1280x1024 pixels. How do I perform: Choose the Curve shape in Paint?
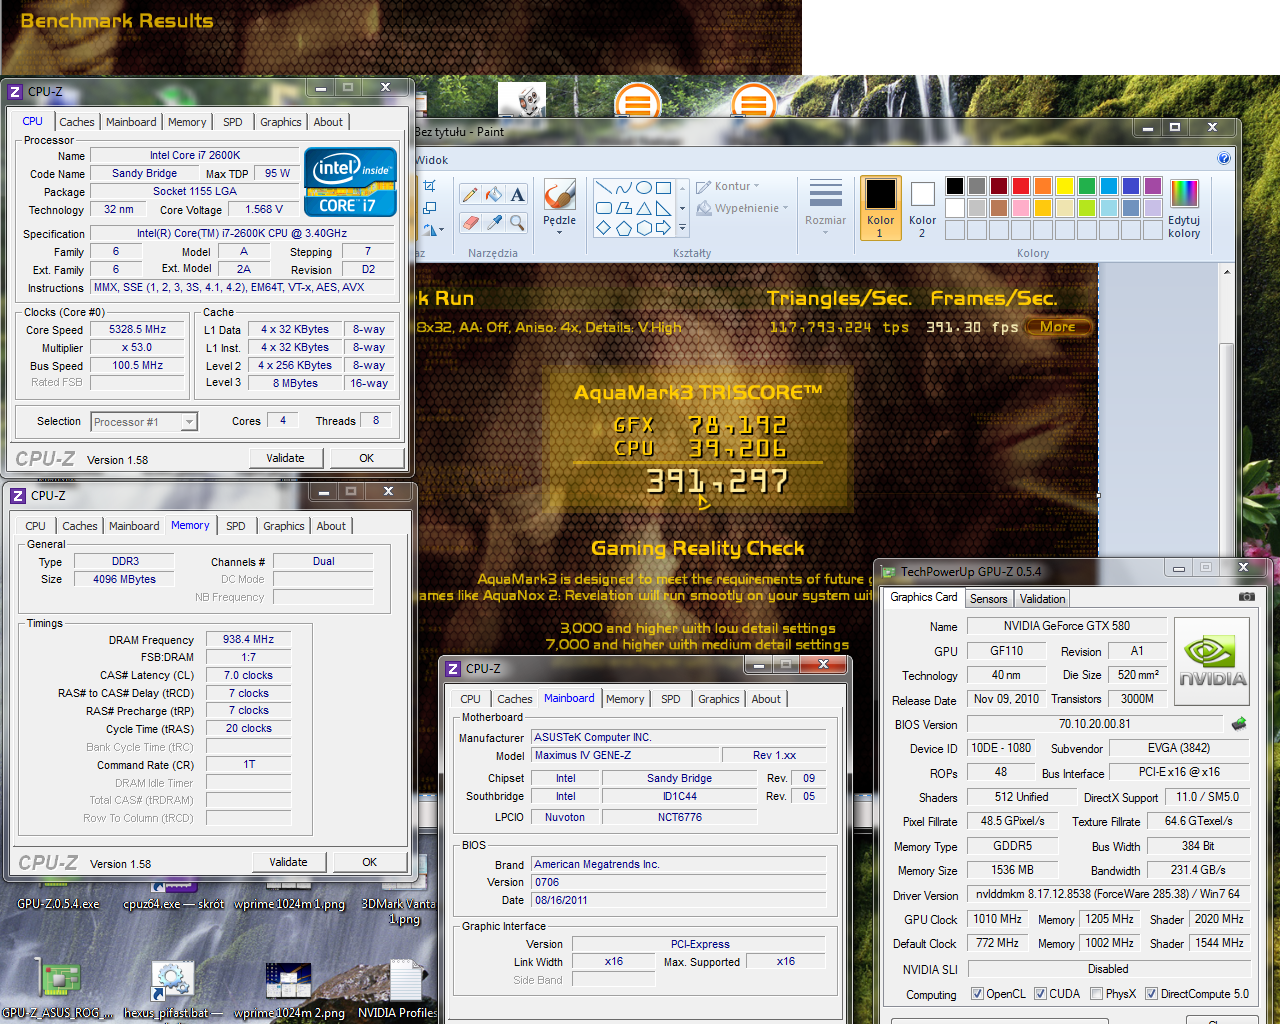624,187
